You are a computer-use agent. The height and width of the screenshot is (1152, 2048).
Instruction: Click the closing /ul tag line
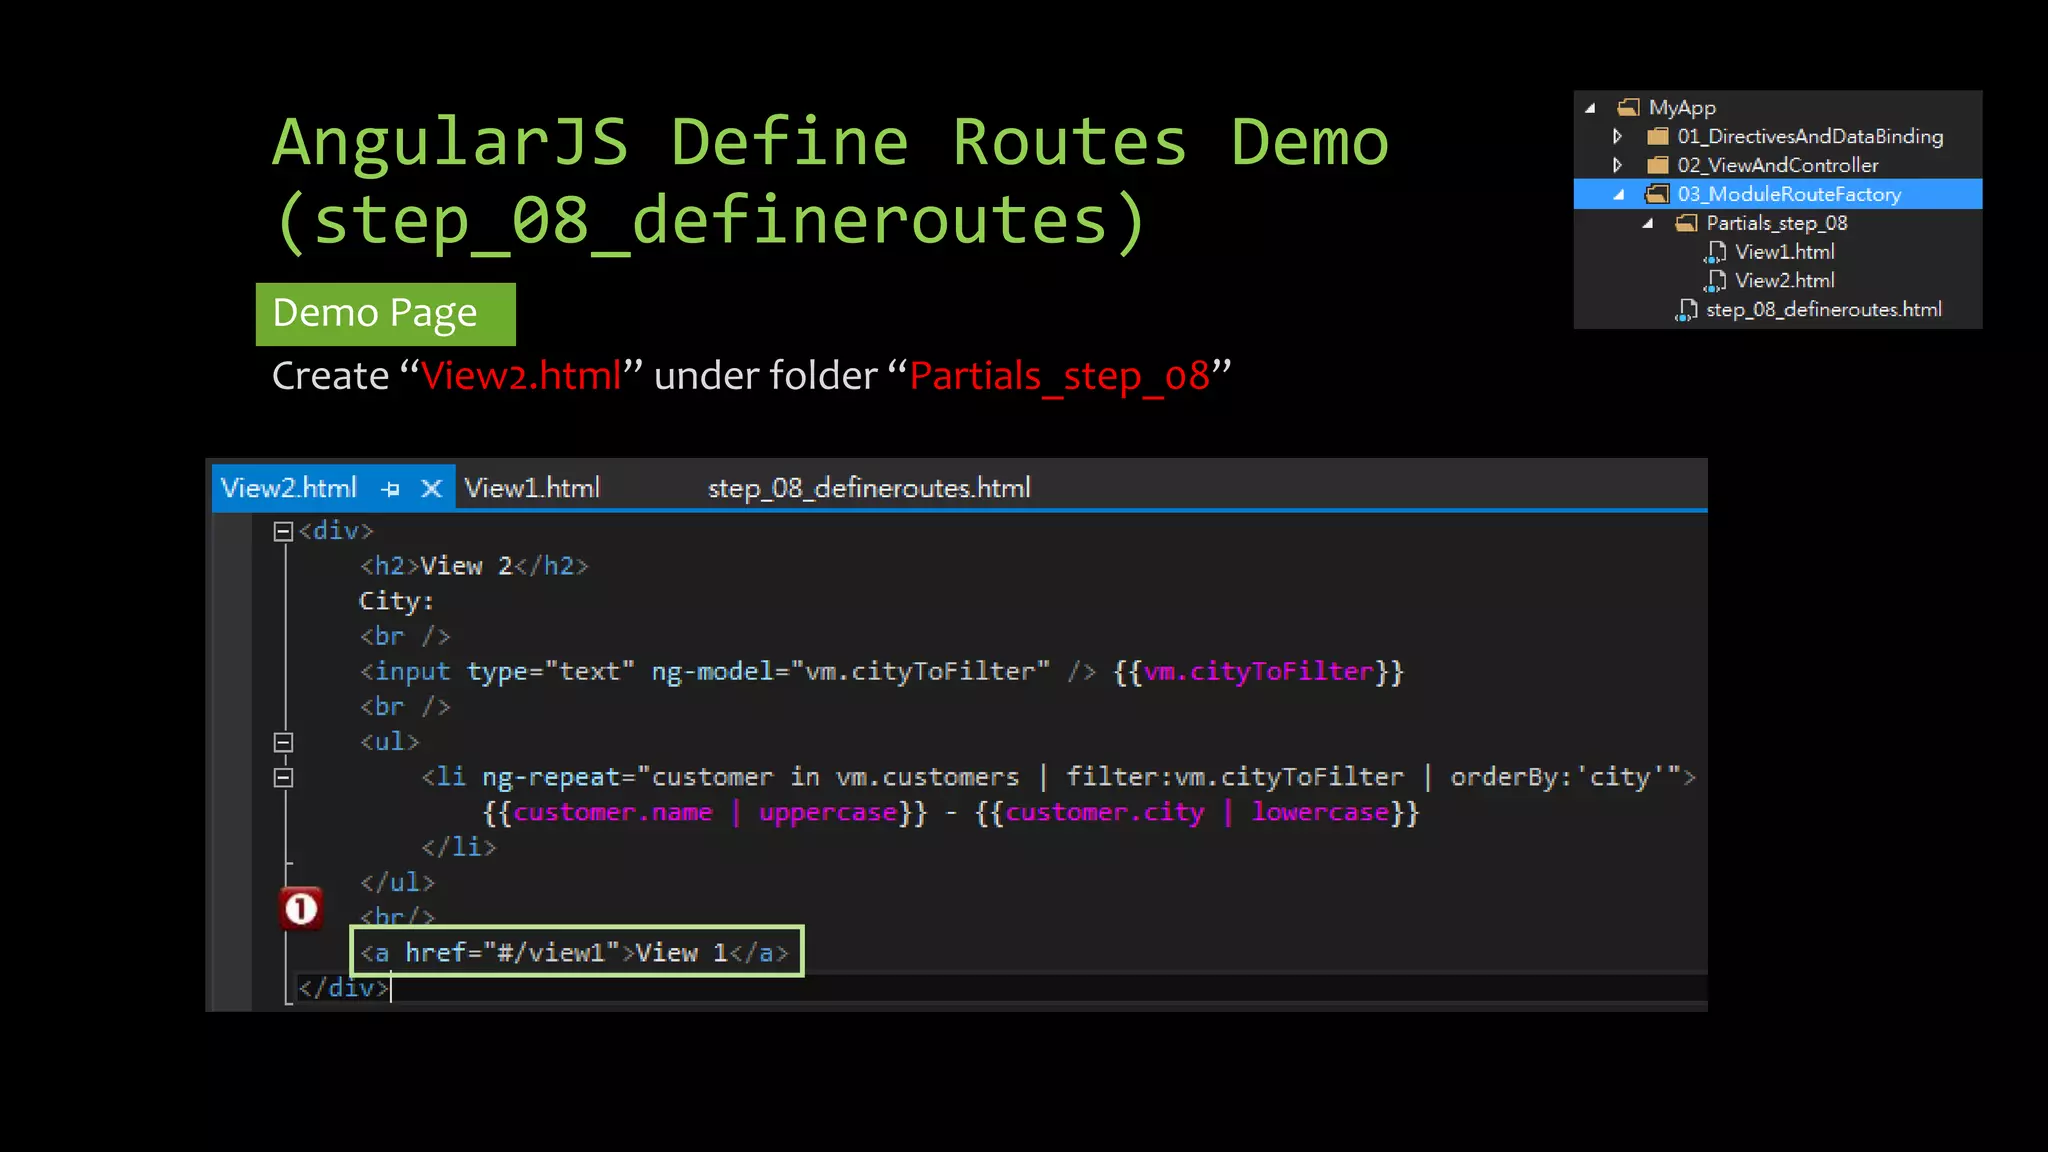point(397,883)
